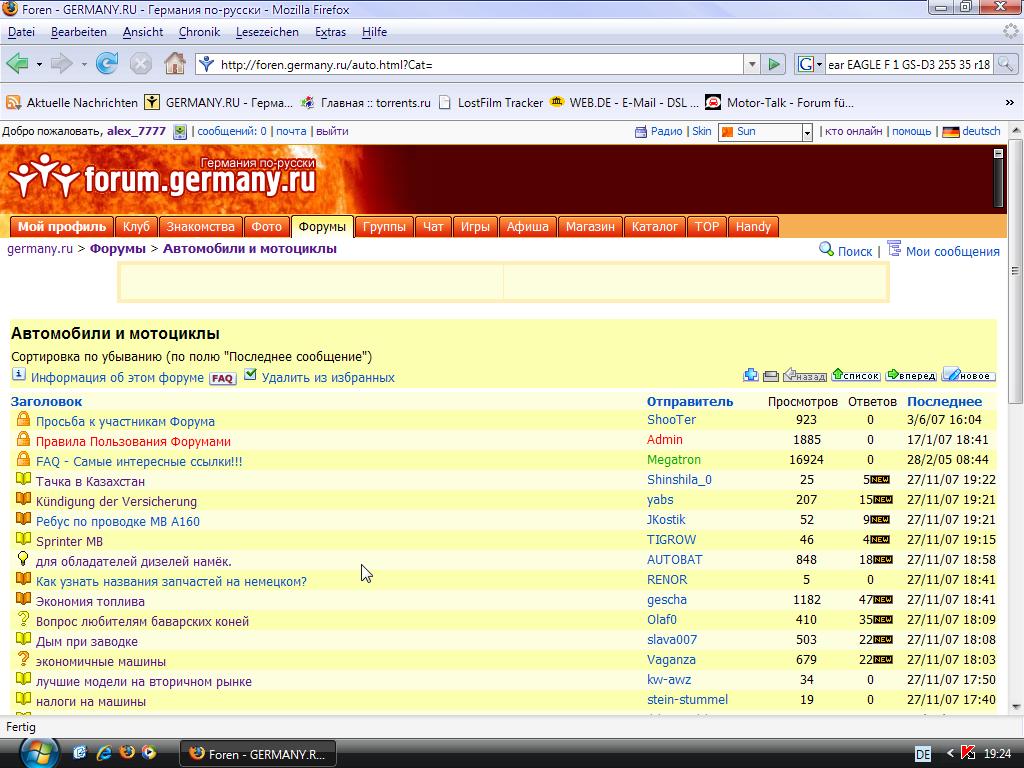Image resolution: width=1024 pixels, height=768 pixels.
Task: Click the 'вперед' forward page icon button
Action: coord(911,375)
